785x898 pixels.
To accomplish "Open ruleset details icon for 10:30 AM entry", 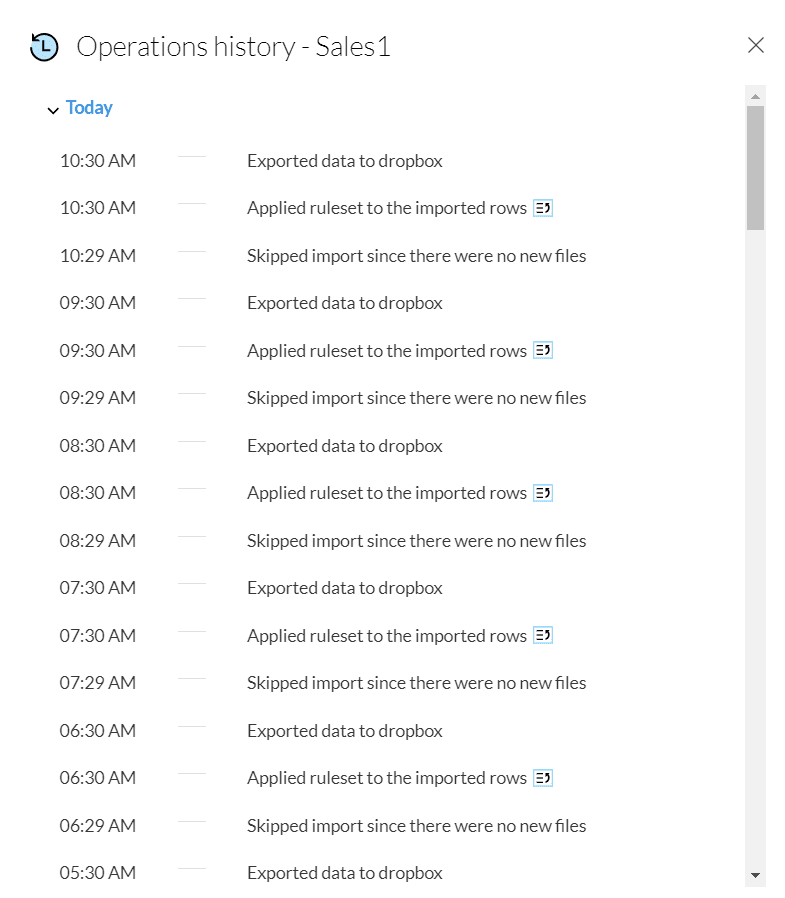I will coord(543,208).
